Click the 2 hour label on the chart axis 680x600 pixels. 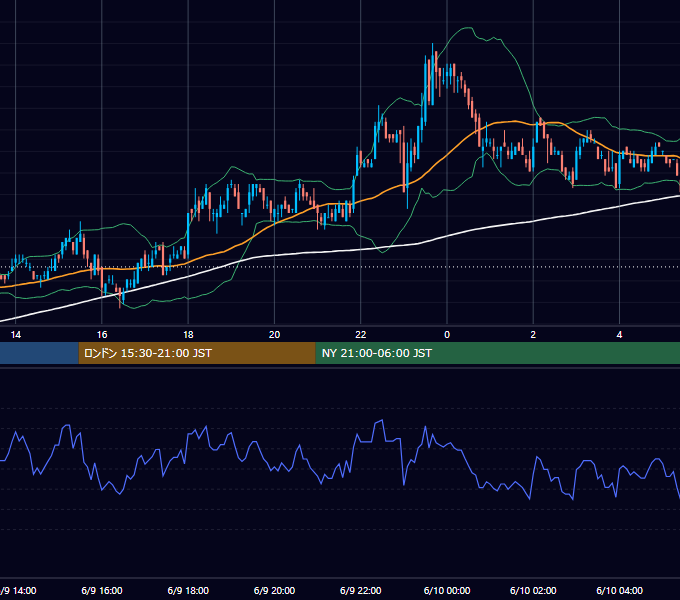[x=533, y=335]
